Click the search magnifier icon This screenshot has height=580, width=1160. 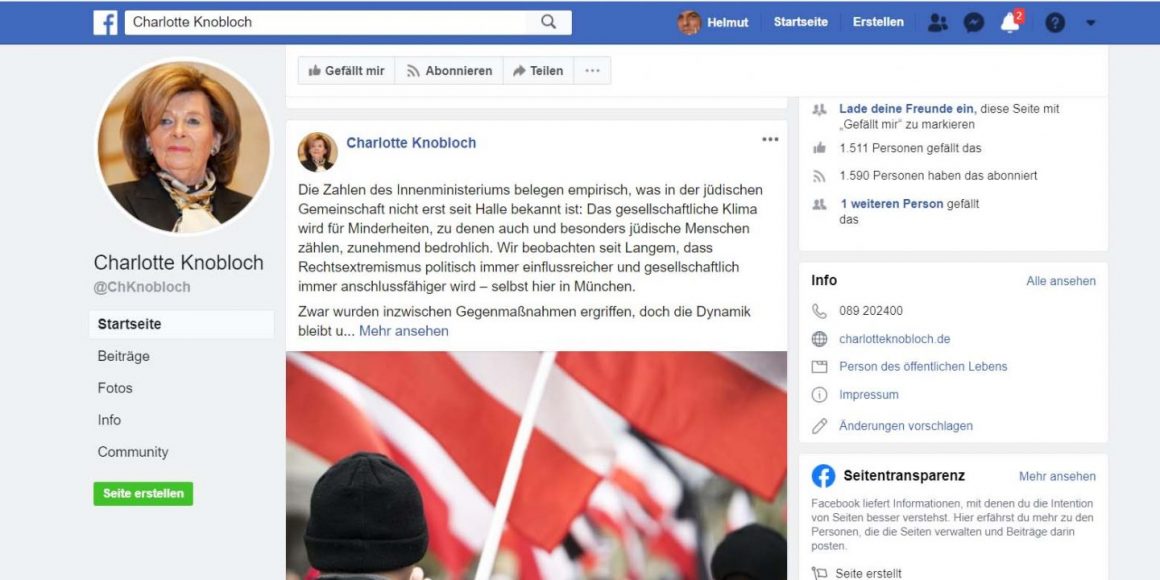pyautogui.click(x=548, y=22)
